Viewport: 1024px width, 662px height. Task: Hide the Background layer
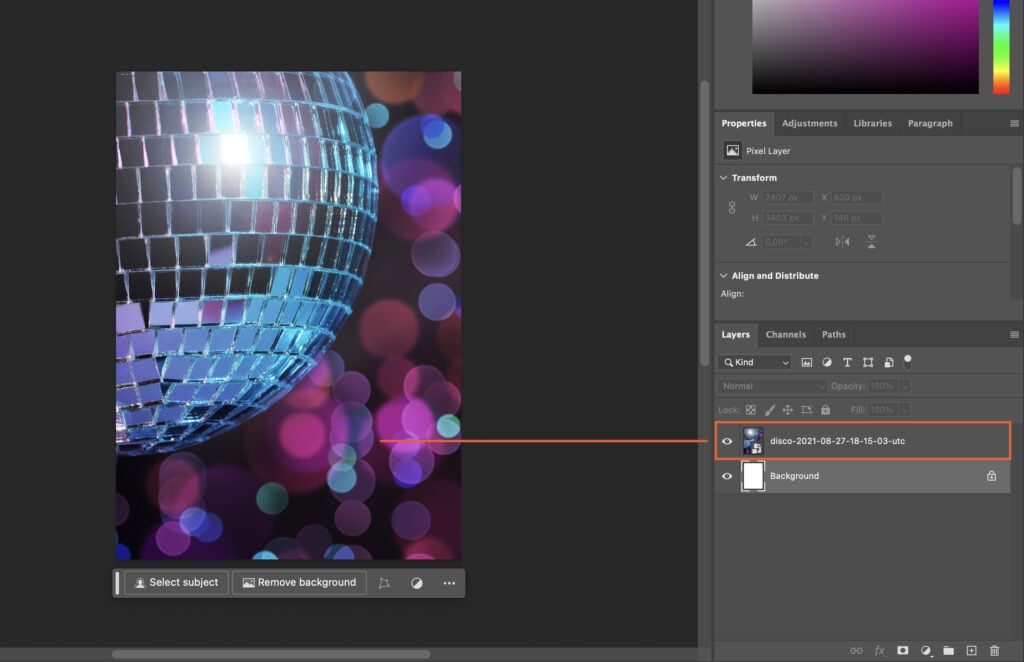coord(727,475)
